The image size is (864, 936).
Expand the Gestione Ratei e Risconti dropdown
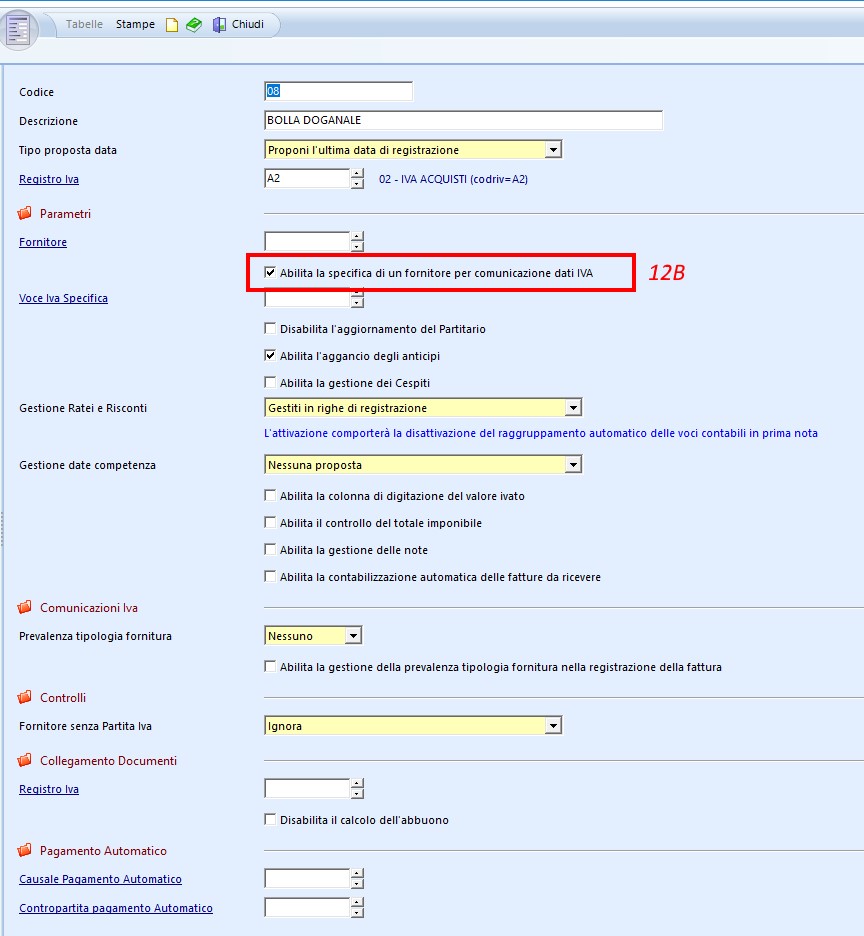click(572, 408)
